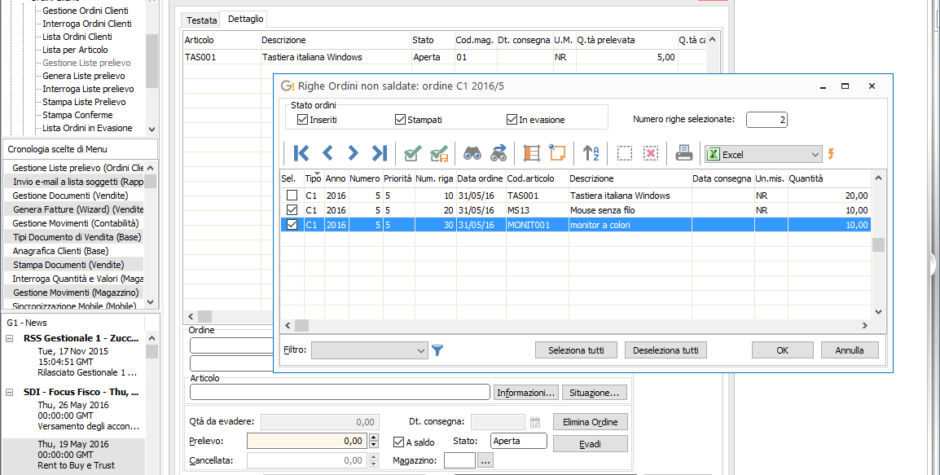Click the Seleziona tutti button
Screen dimensions: 940x475
(576, 350)
